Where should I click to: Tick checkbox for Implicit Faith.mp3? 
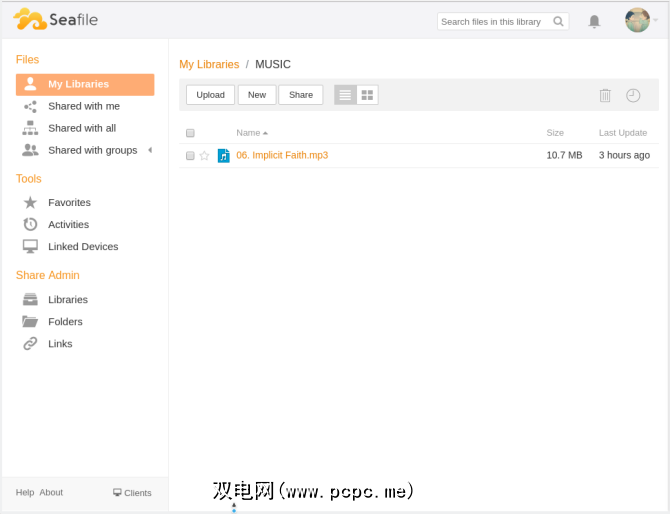coord(190,156)
